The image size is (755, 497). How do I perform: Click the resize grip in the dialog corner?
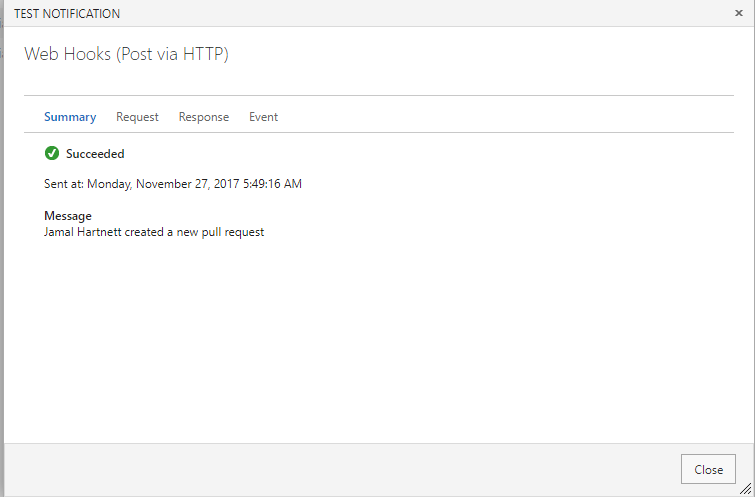745,488
